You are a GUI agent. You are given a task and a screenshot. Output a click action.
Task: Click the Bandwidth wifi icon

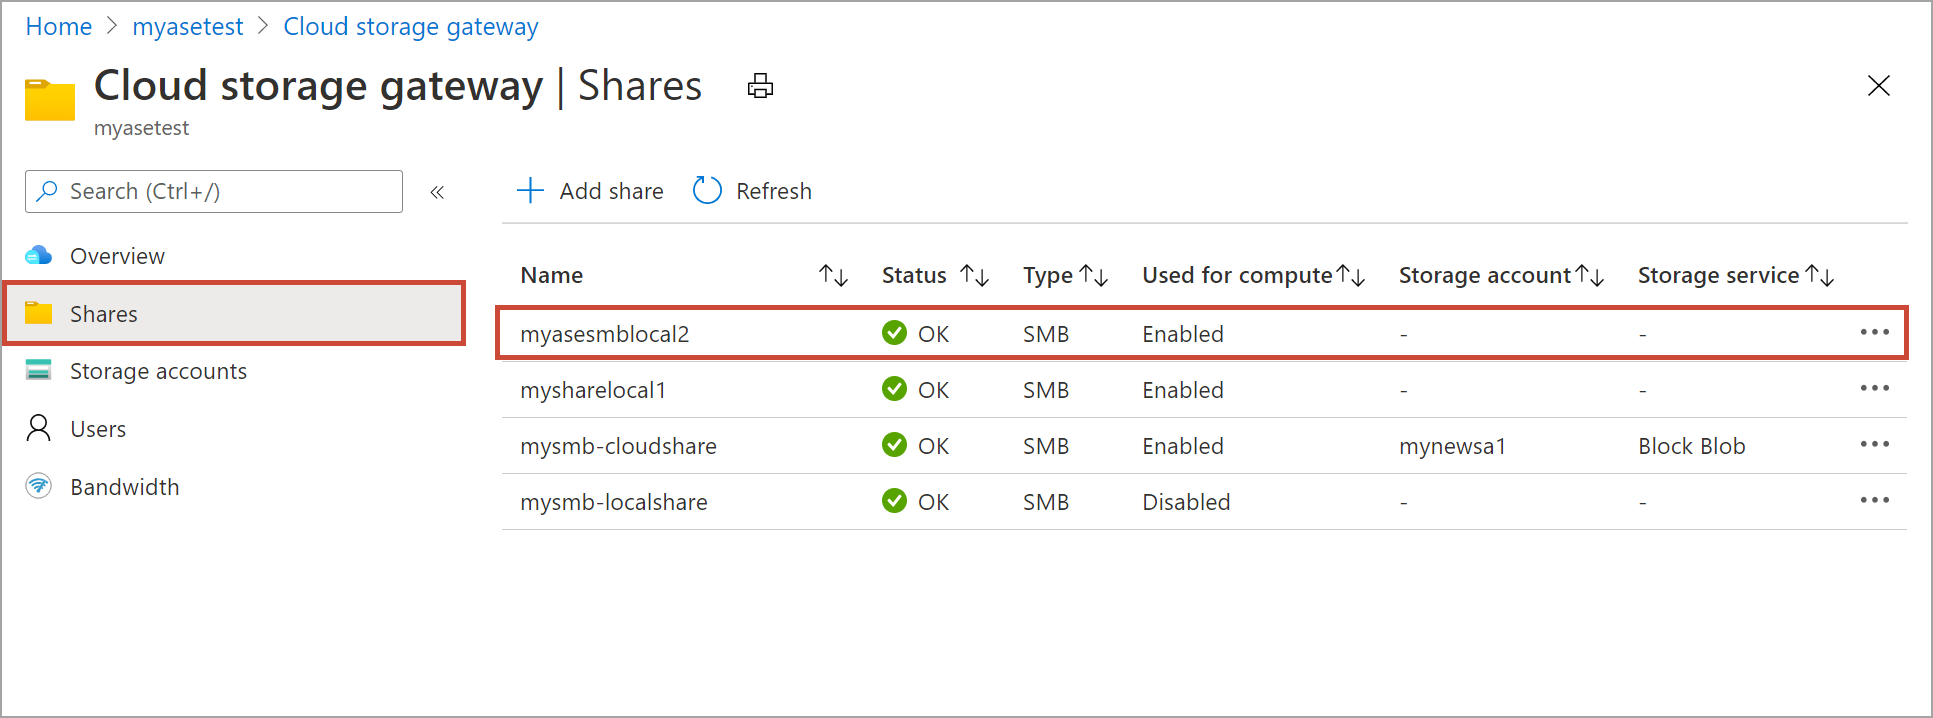click(x=38, y=486)
